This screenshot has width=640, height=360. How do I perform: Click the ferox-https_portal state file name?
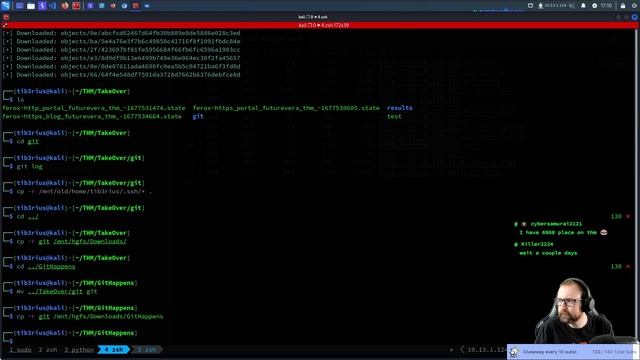click(286, 108)
